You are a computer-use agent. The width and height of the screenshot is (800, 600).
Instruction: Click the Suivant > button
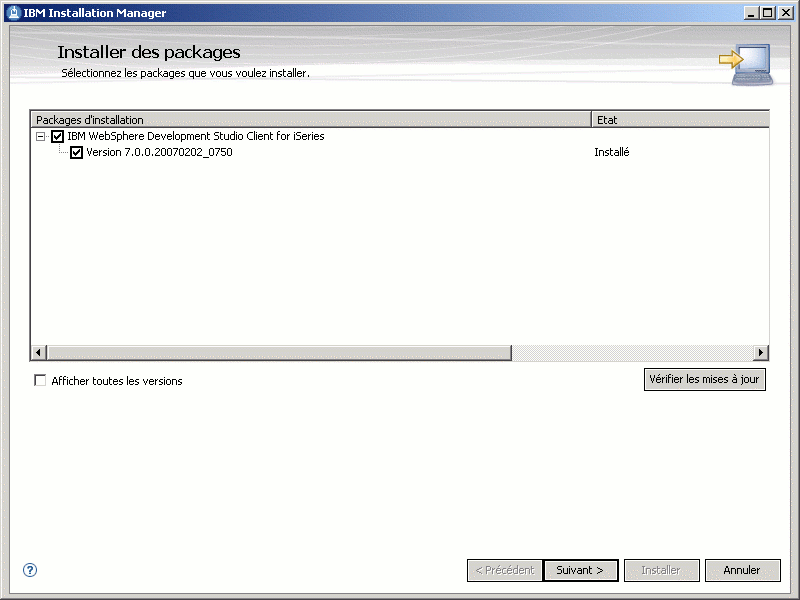point(581,570)
